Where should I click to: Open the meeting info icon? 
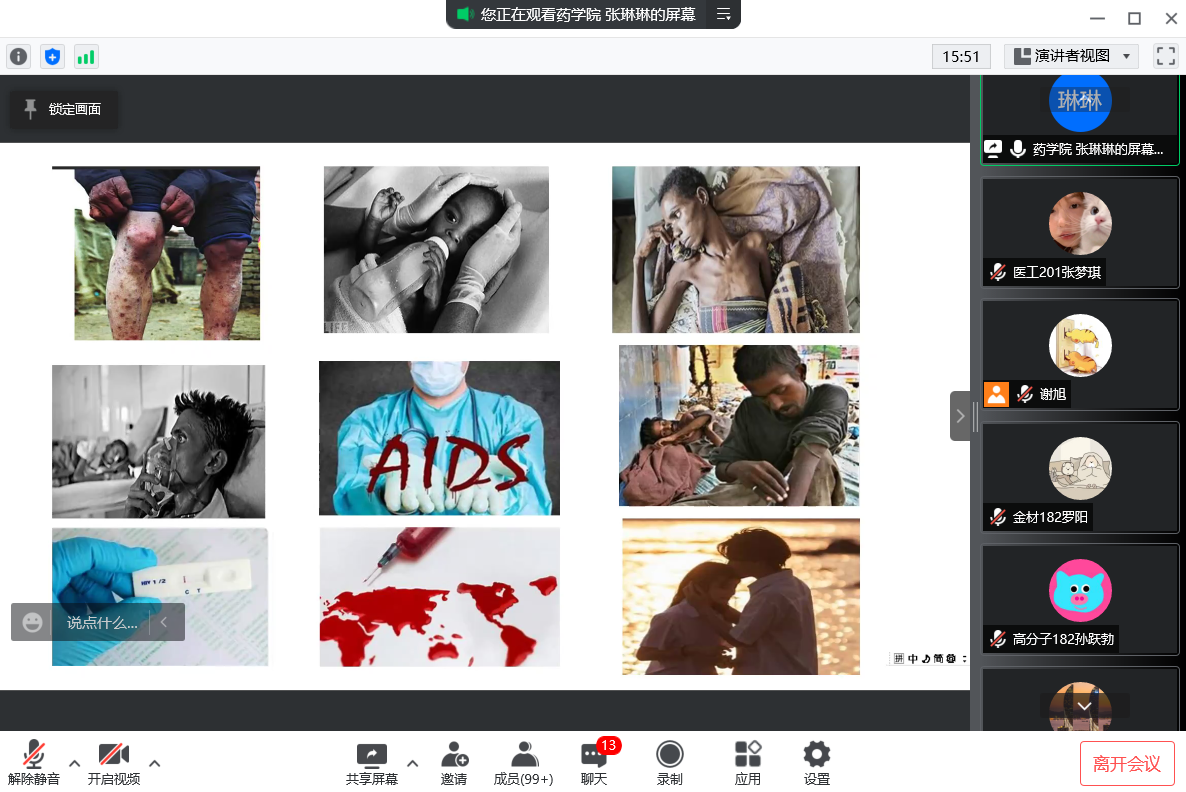(x=18, y=57)
